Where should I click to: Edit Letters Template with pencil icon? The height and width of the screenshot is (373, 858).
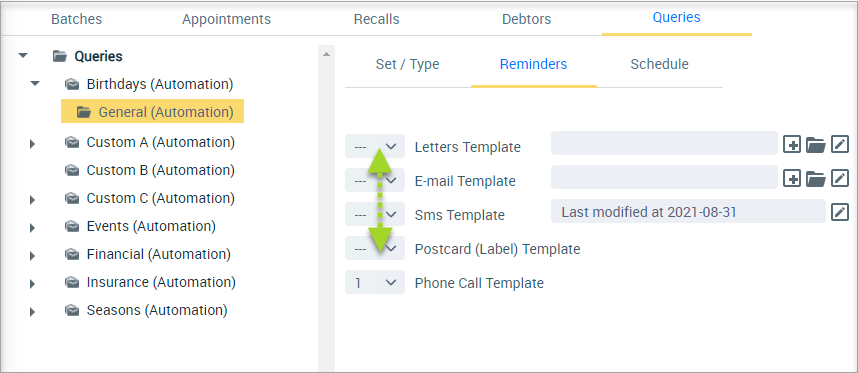[840, 145]
